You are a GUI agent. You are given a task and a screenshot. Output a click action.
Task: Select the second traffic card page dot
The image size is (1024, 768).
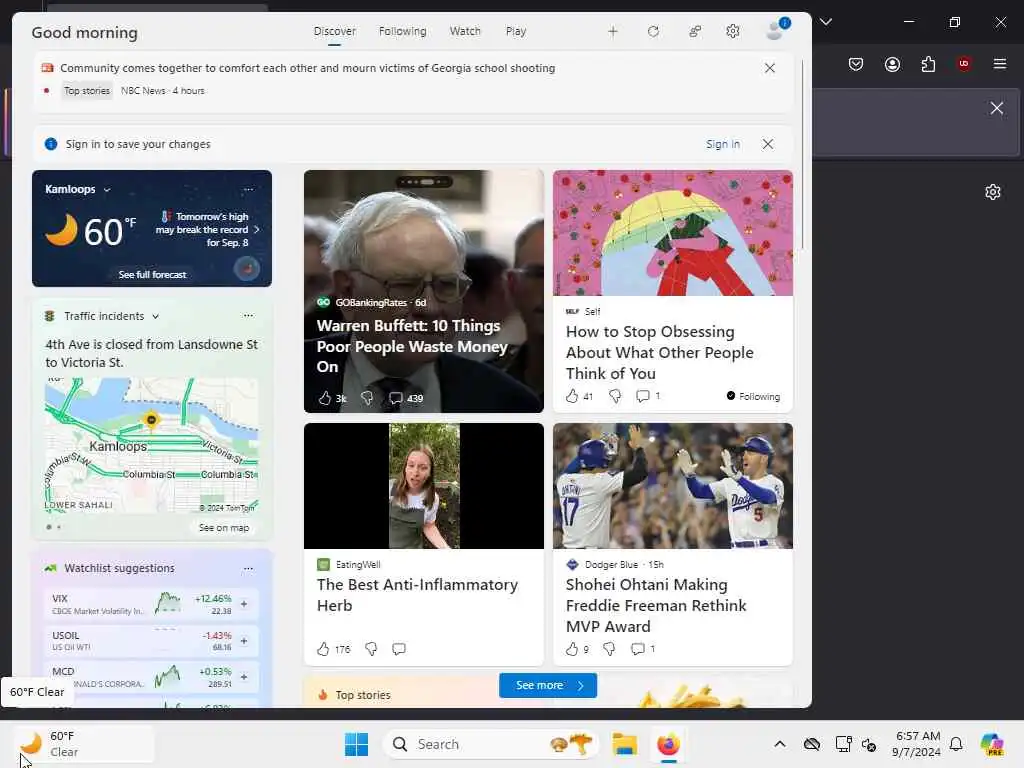click(x=59, y=527)
